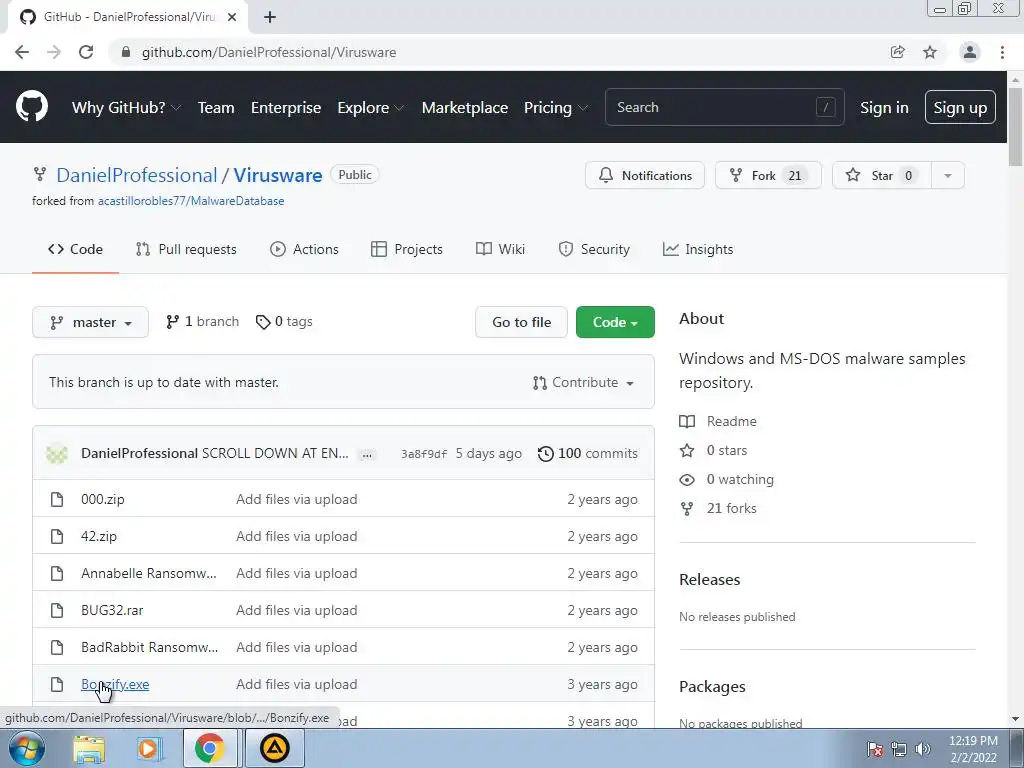Click the browser address bar URL
1024x768 pixels.
(269, 52)
